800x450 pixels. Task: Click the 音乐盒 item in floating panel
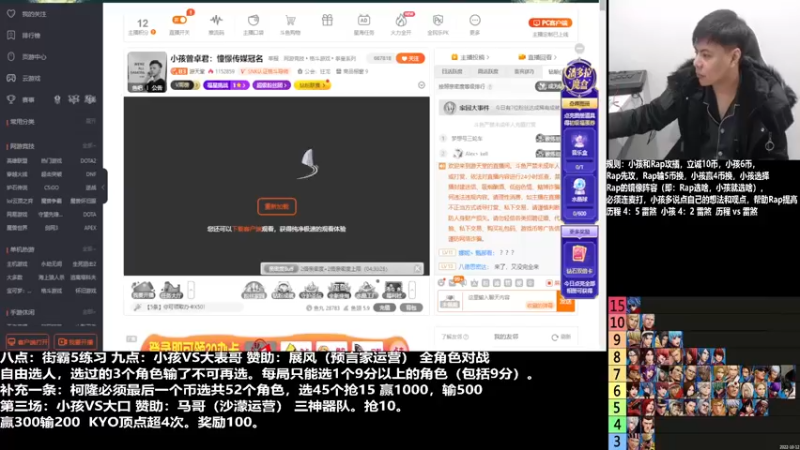579,144
